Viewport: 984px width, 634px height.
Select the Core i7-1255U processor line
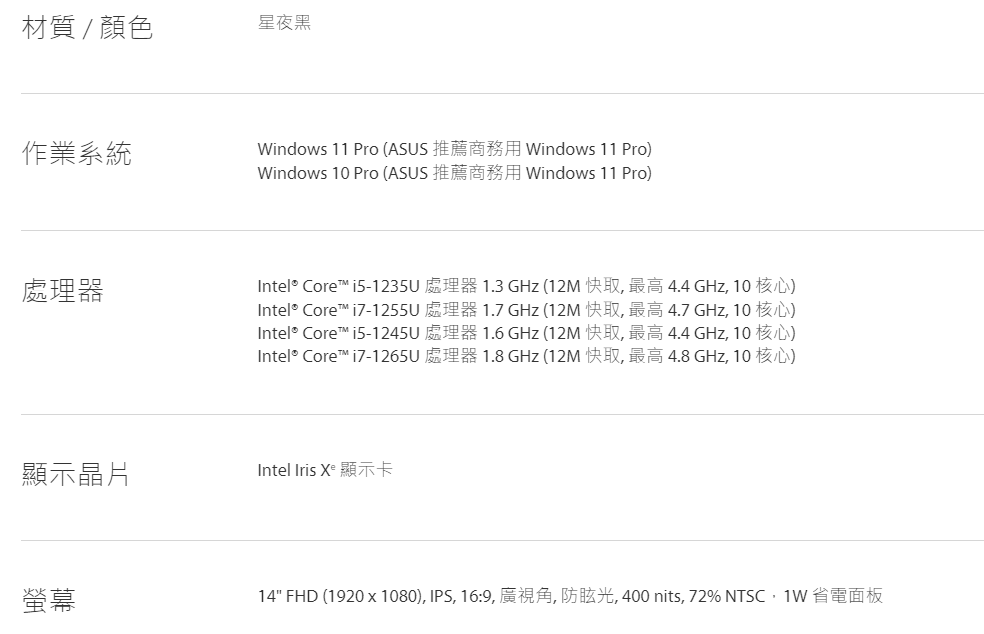point(527,309)
